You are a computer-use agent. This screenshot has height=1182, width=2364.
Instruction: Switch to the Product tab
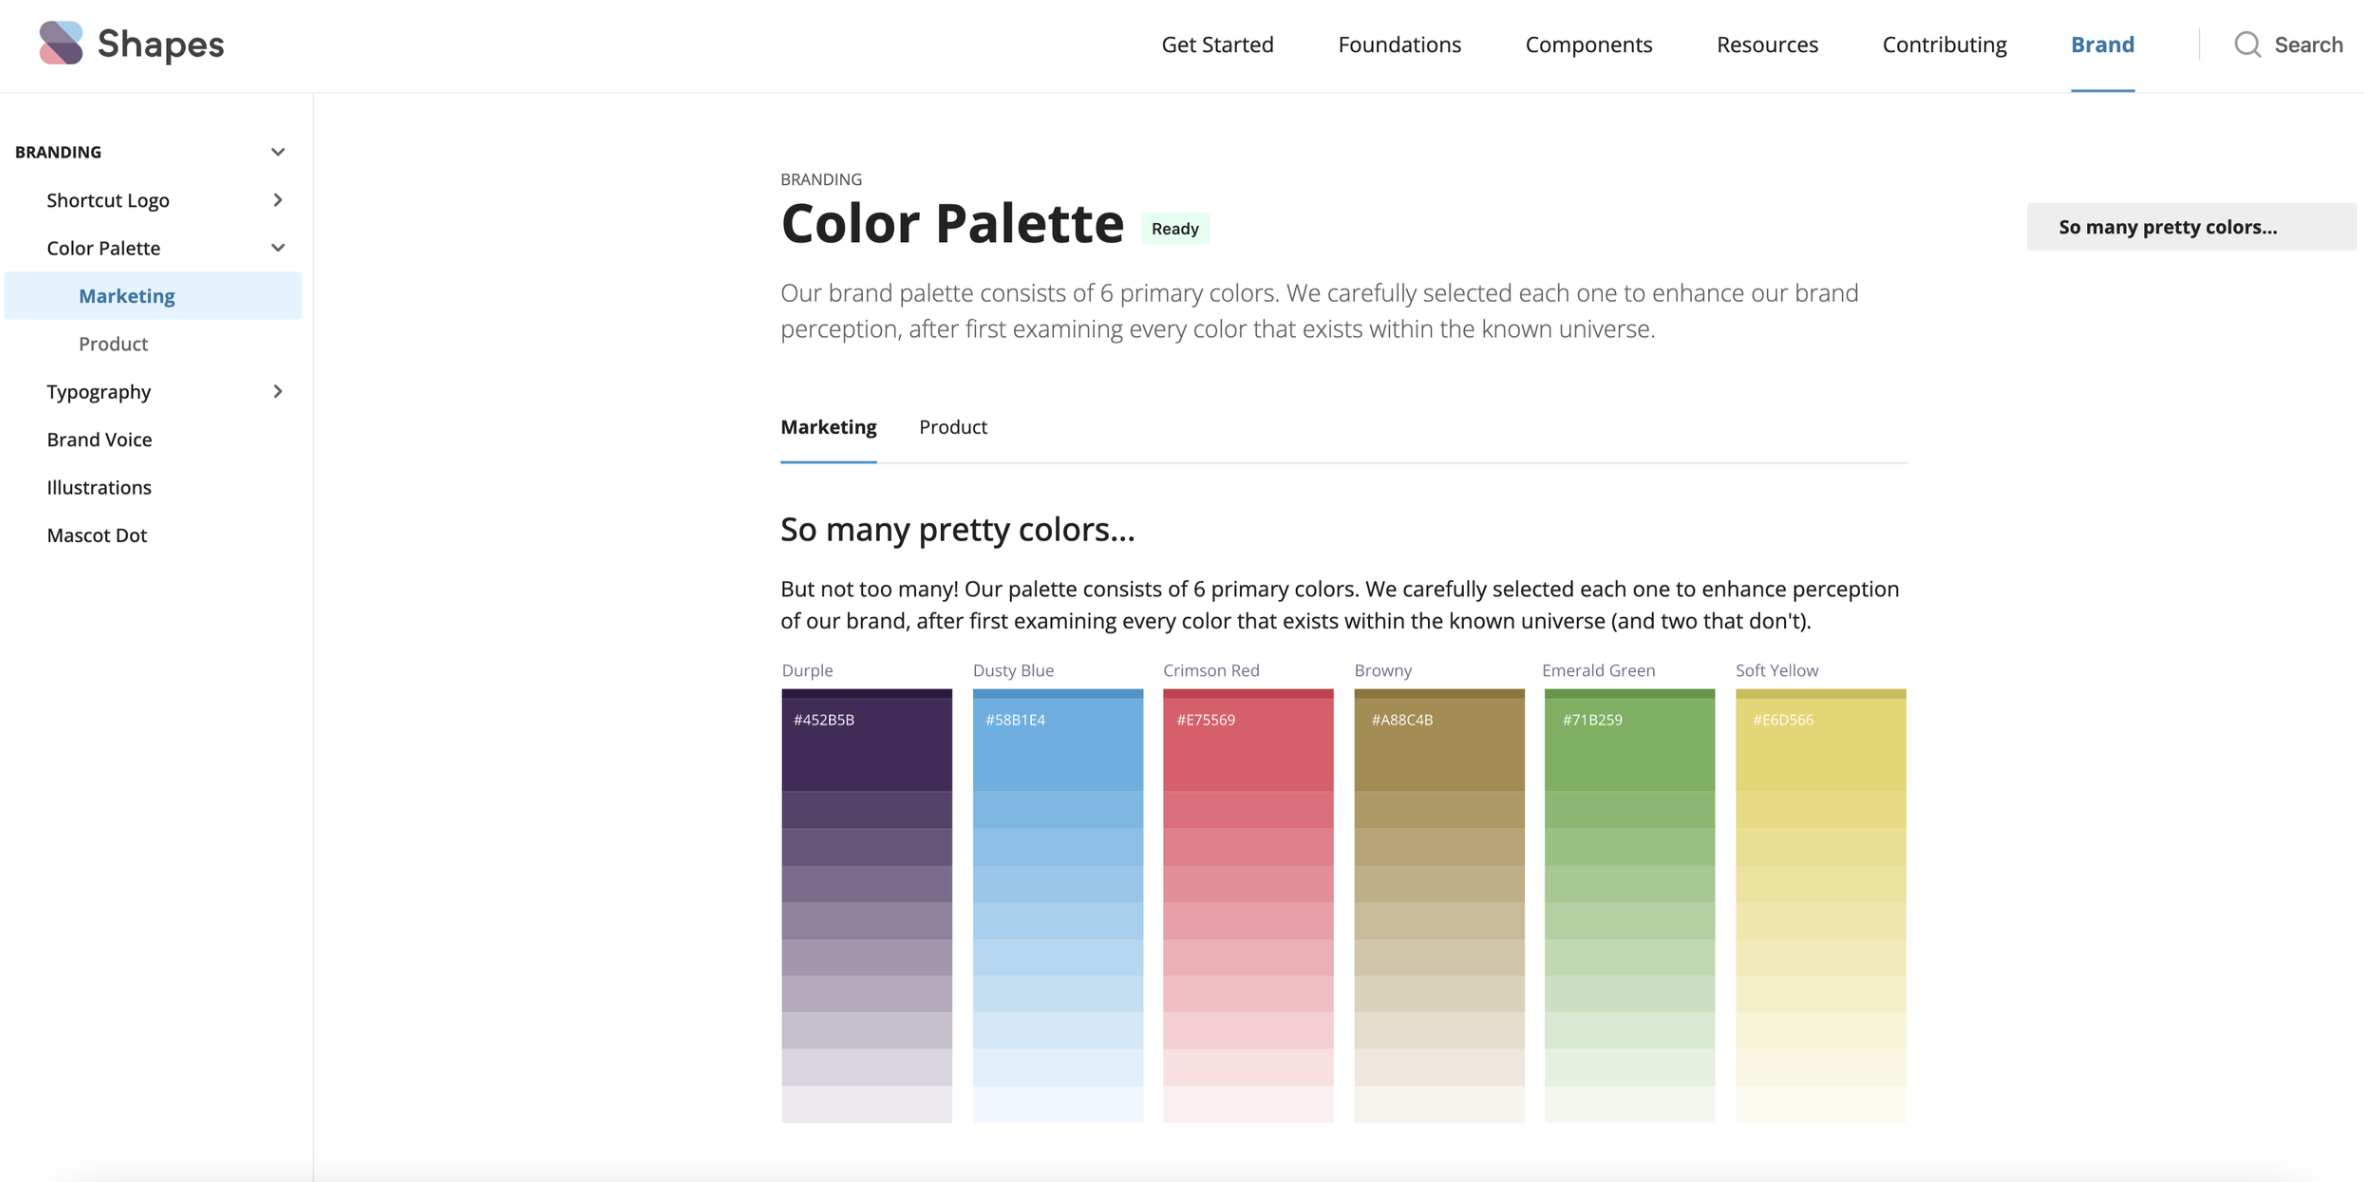click(952, 427)
